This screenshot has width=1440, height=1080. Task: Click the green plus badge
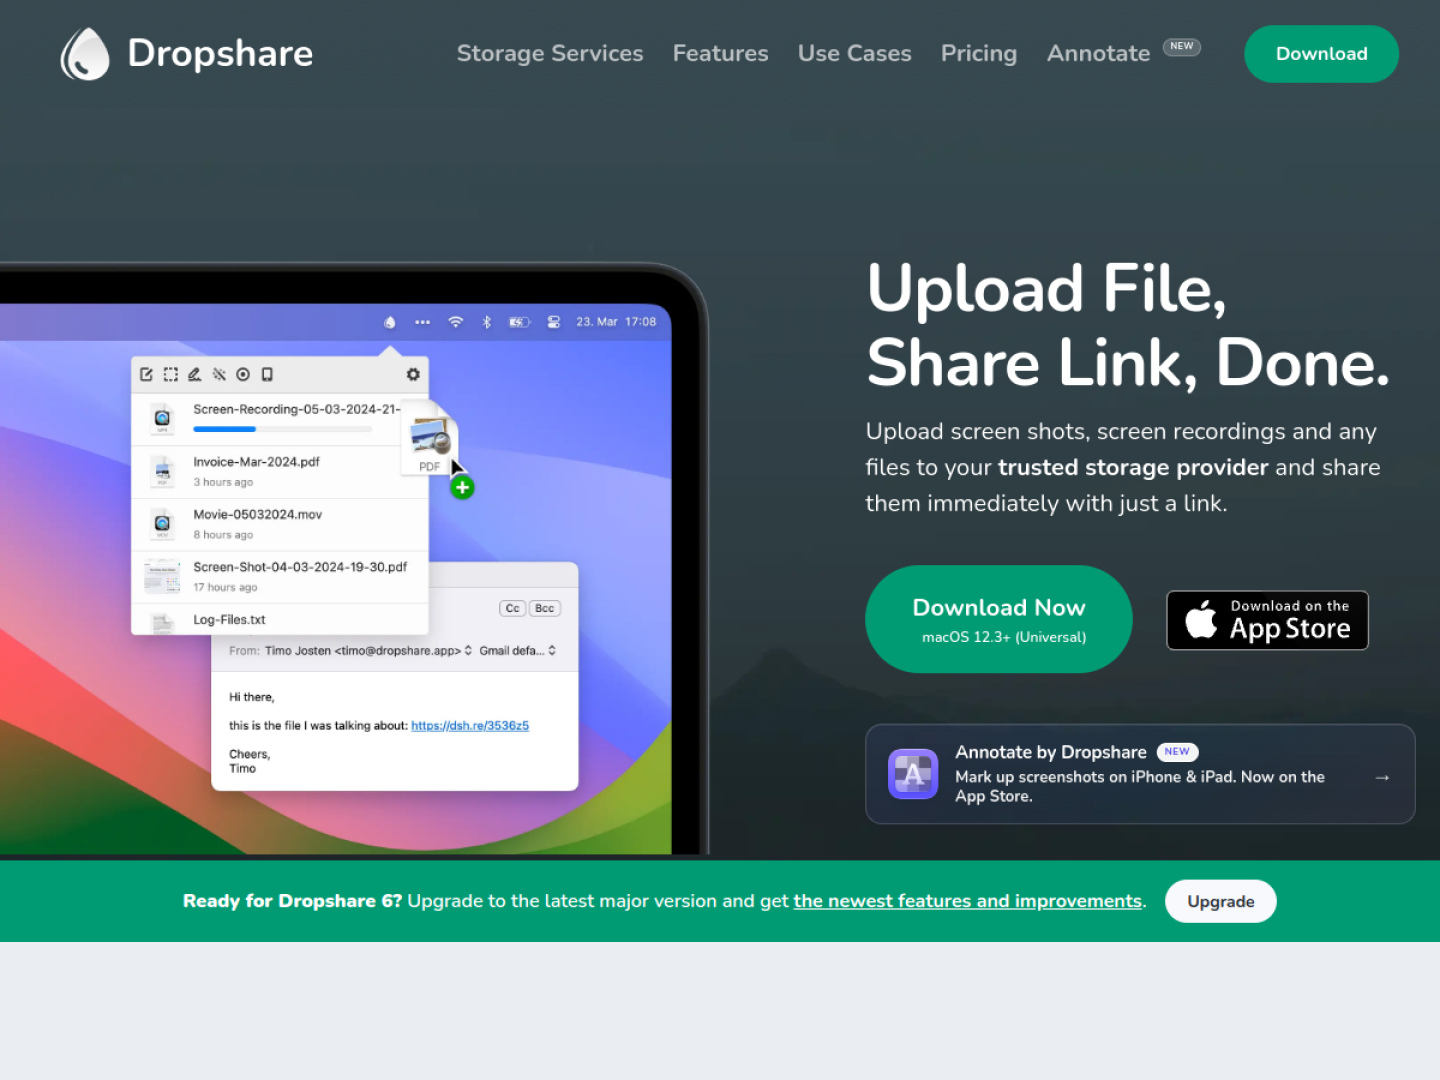[462, 488]
